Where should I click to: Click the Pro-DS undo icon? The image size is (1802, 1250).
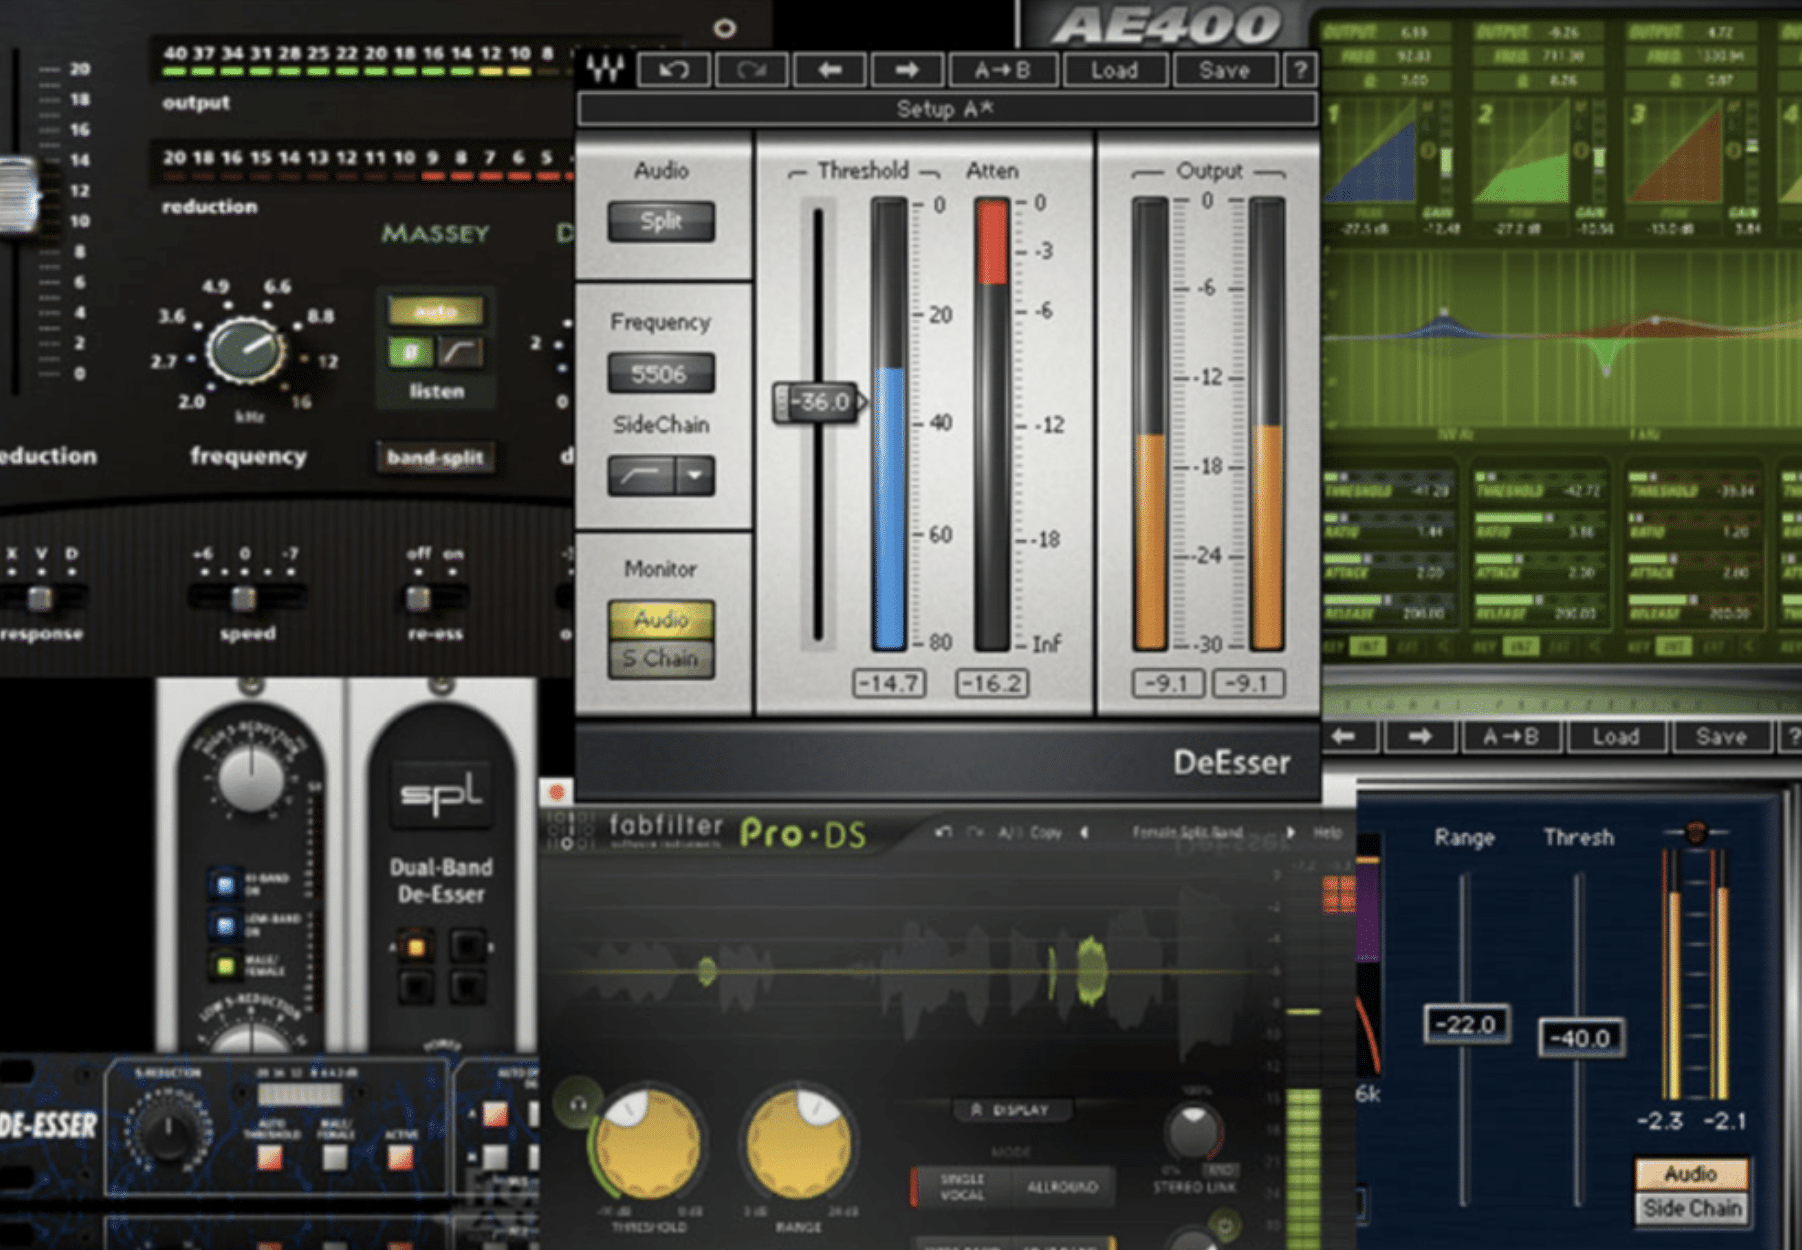pos(942,832)
